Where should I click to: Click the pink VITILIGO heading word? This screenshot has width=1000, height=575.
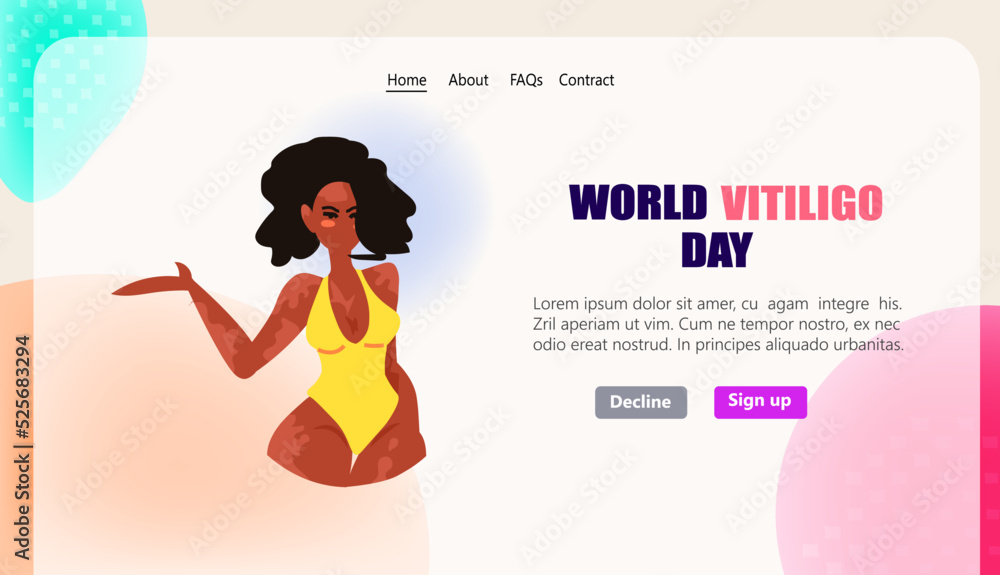802,203
